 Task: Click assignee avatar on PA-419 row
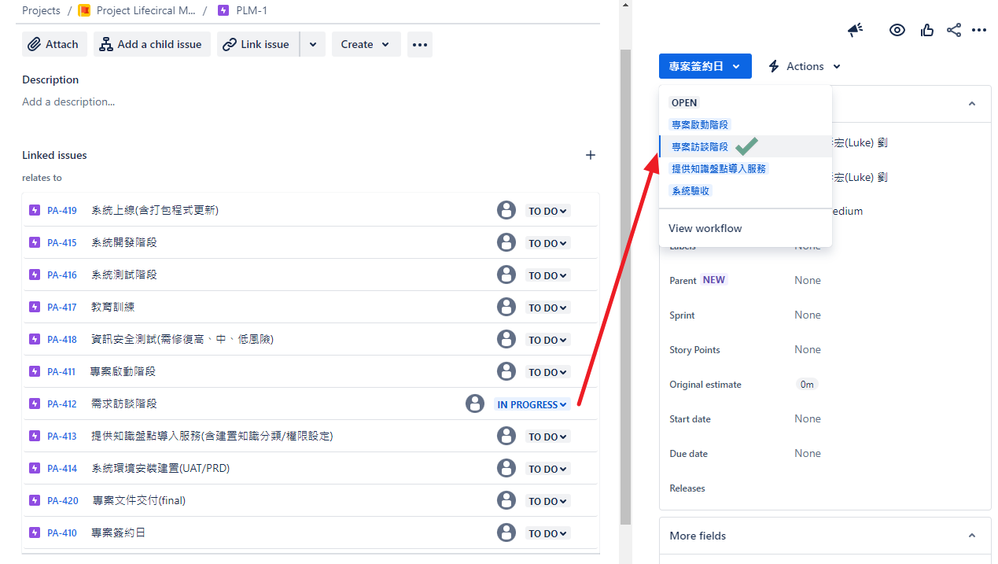(506, 210)
